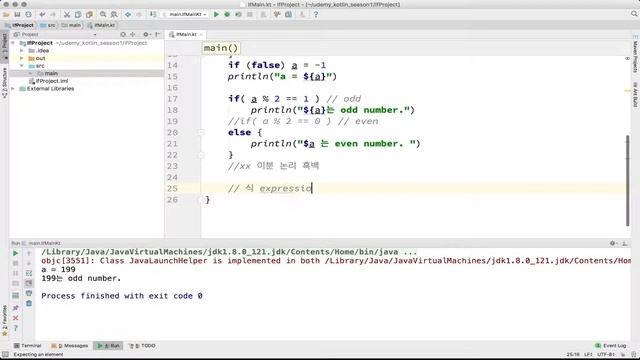Select the out folder in Project tree
The height and width of the screenshot is (360, 640).
pos(37,58)
